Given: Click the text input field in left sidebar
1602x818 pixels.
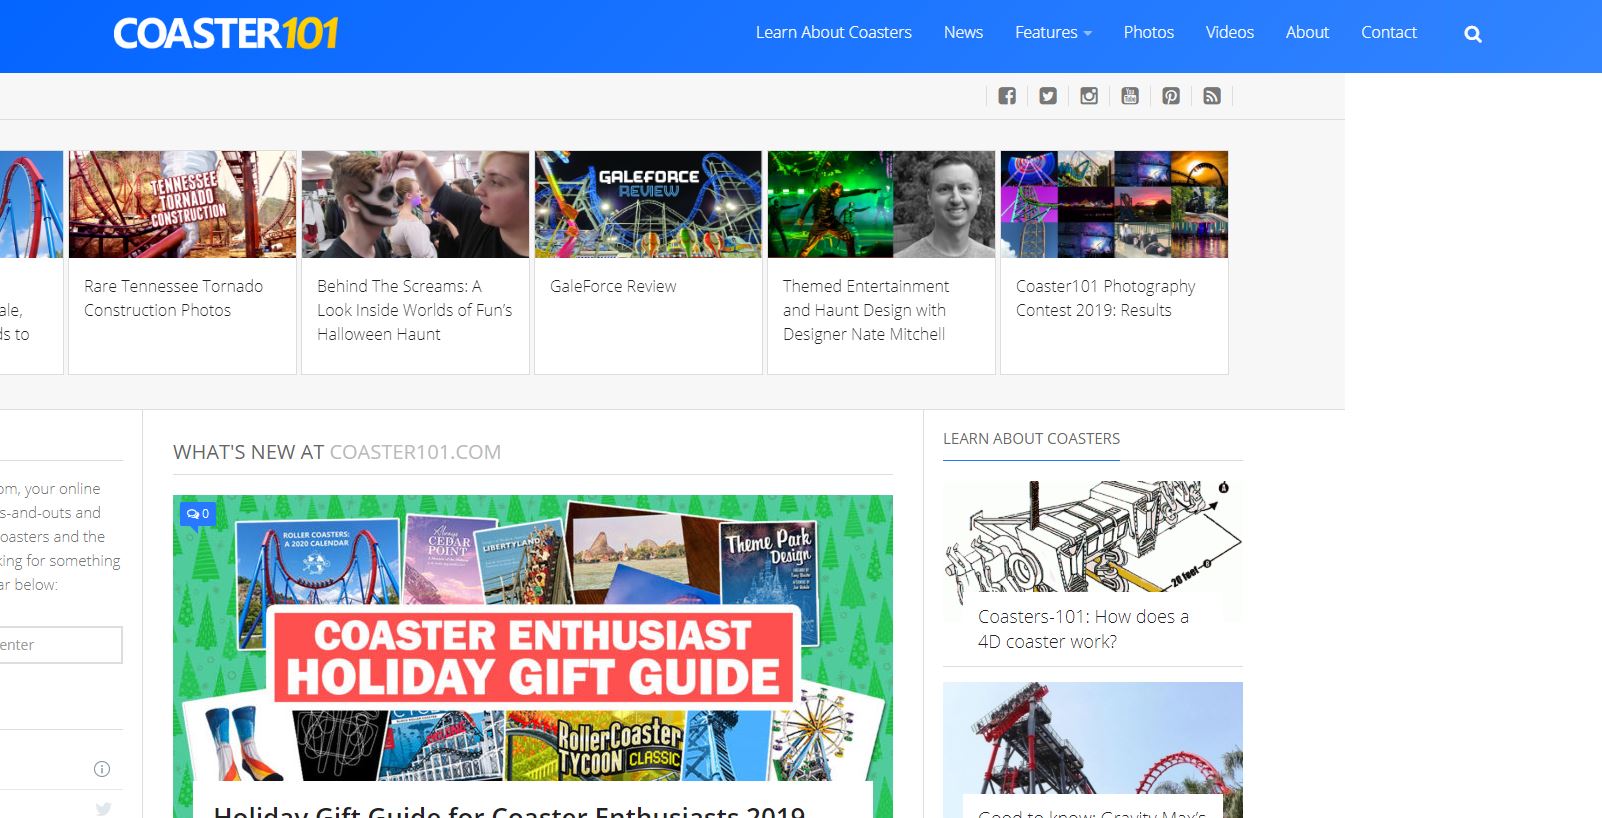Looking at the screenshot, I should click(x=60, y=645).
